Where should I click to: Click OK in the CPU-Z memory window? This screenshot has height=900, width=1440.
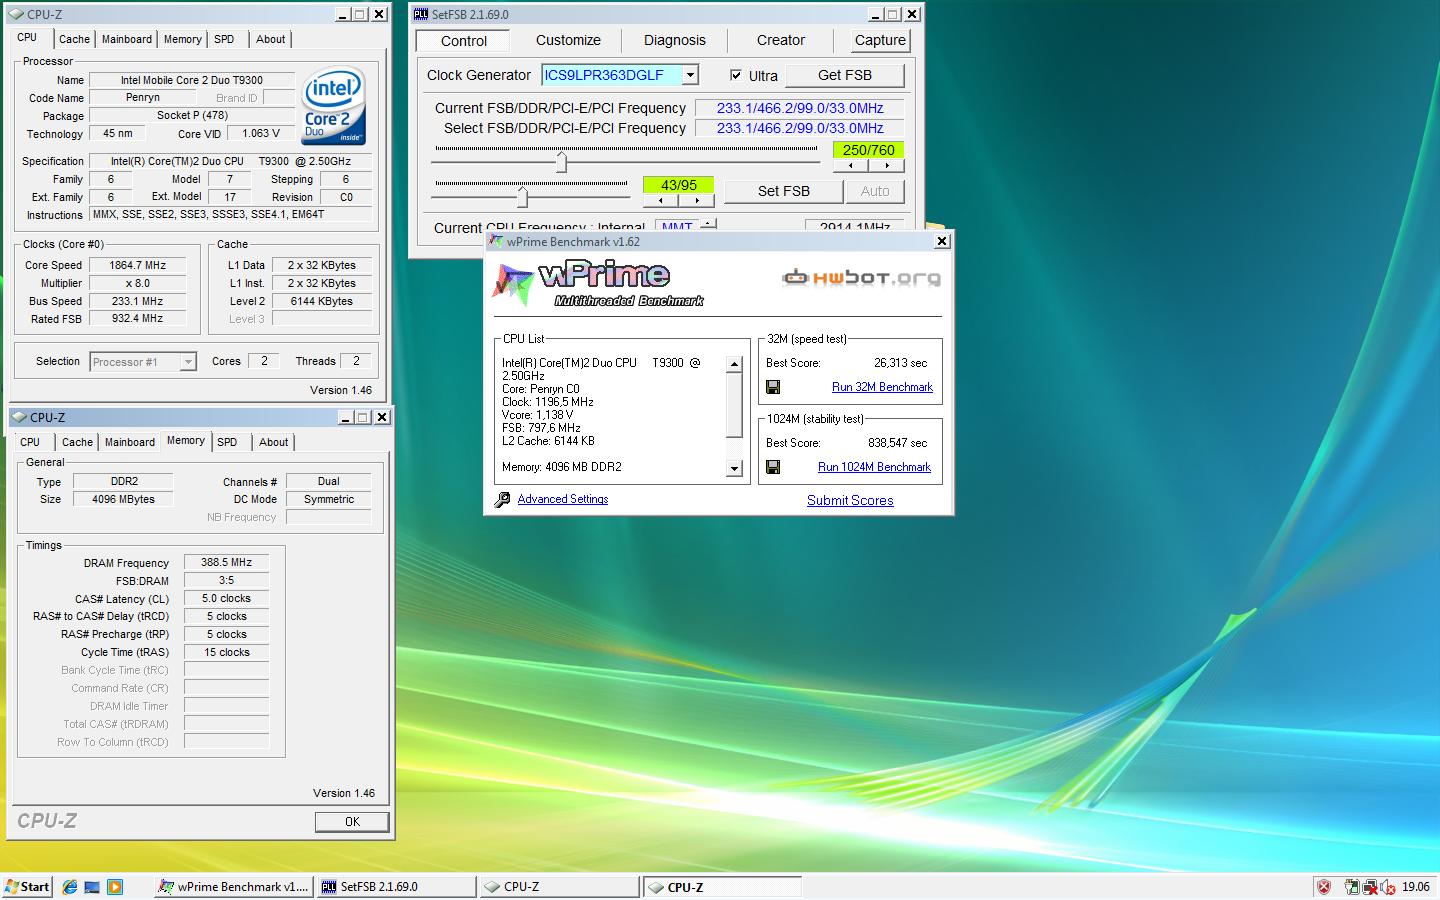click(x=352, y=821)
